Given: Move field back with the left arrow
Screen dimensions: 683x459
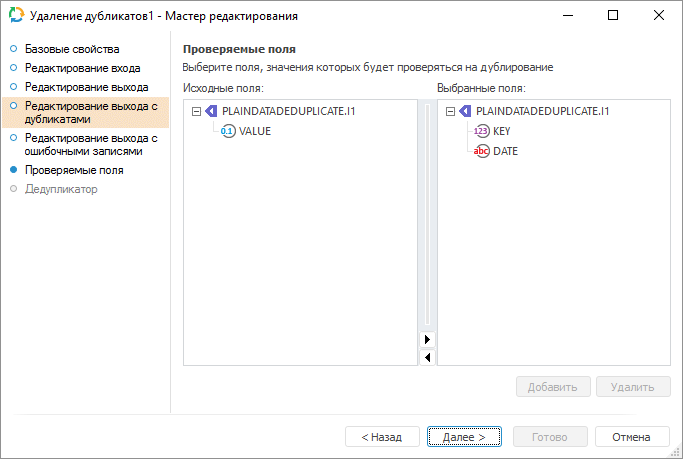Looking at the screenshot, I should (x=428, y=357).
